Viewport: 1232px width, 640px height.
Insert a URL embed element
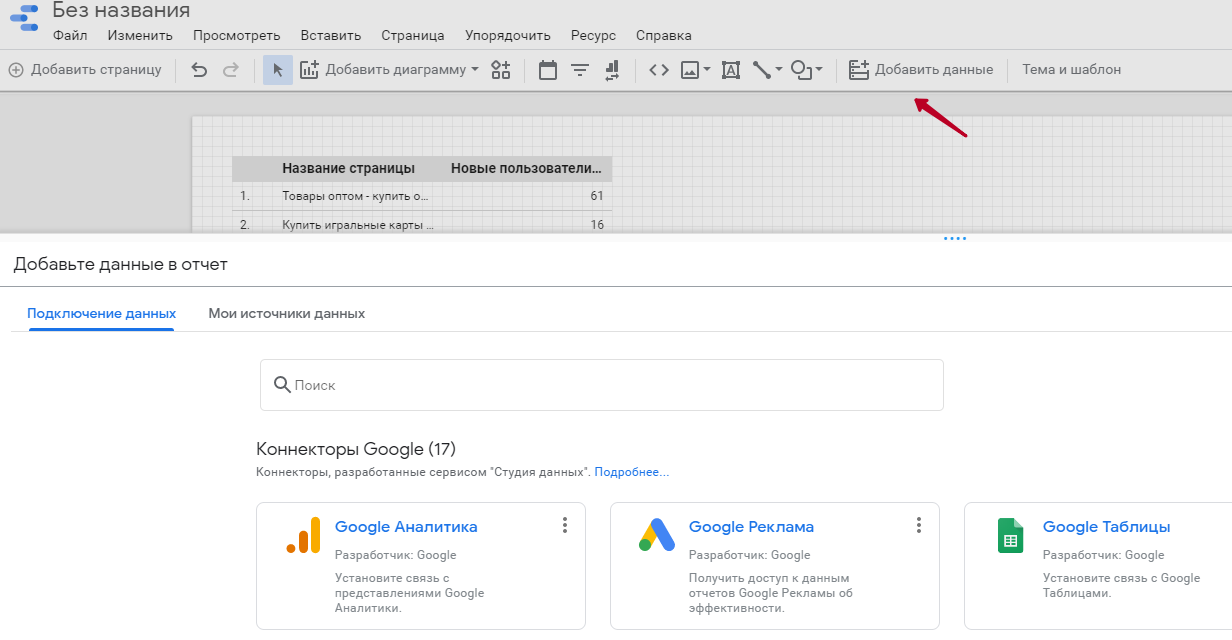659,70
